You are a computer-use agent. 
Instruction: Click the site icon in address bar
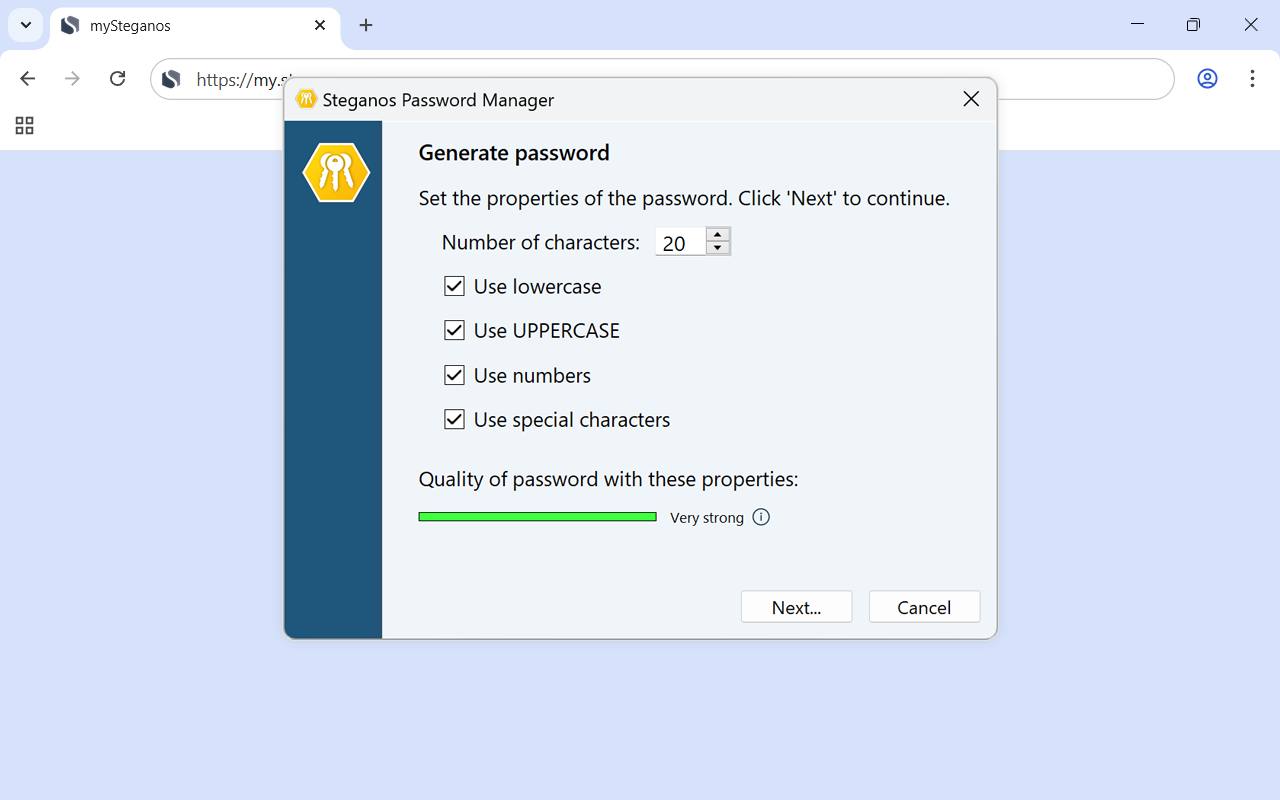172,79
